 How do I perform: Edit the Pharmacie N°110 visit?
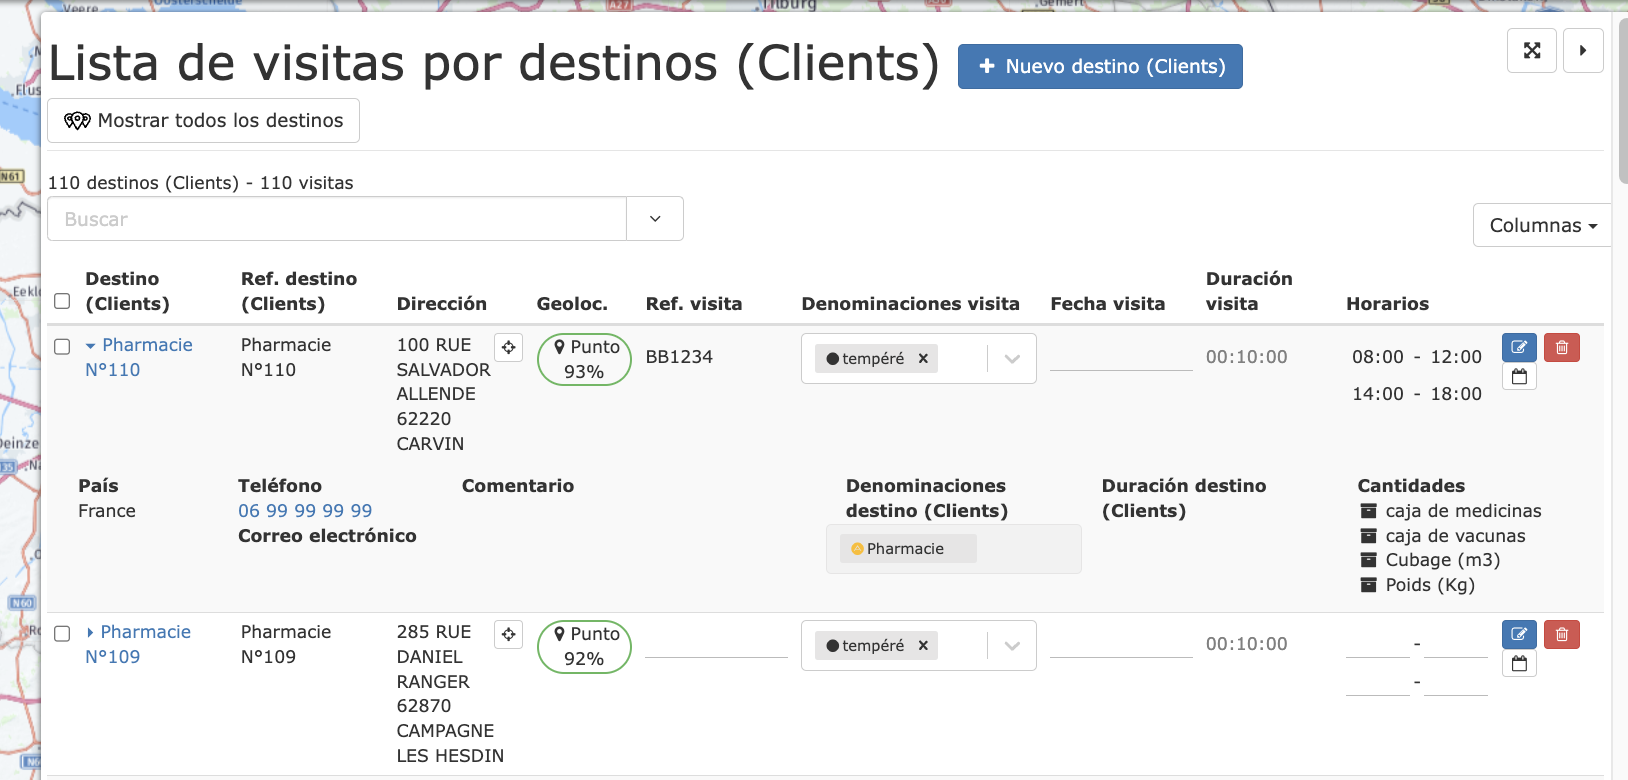pos(1519,347)
